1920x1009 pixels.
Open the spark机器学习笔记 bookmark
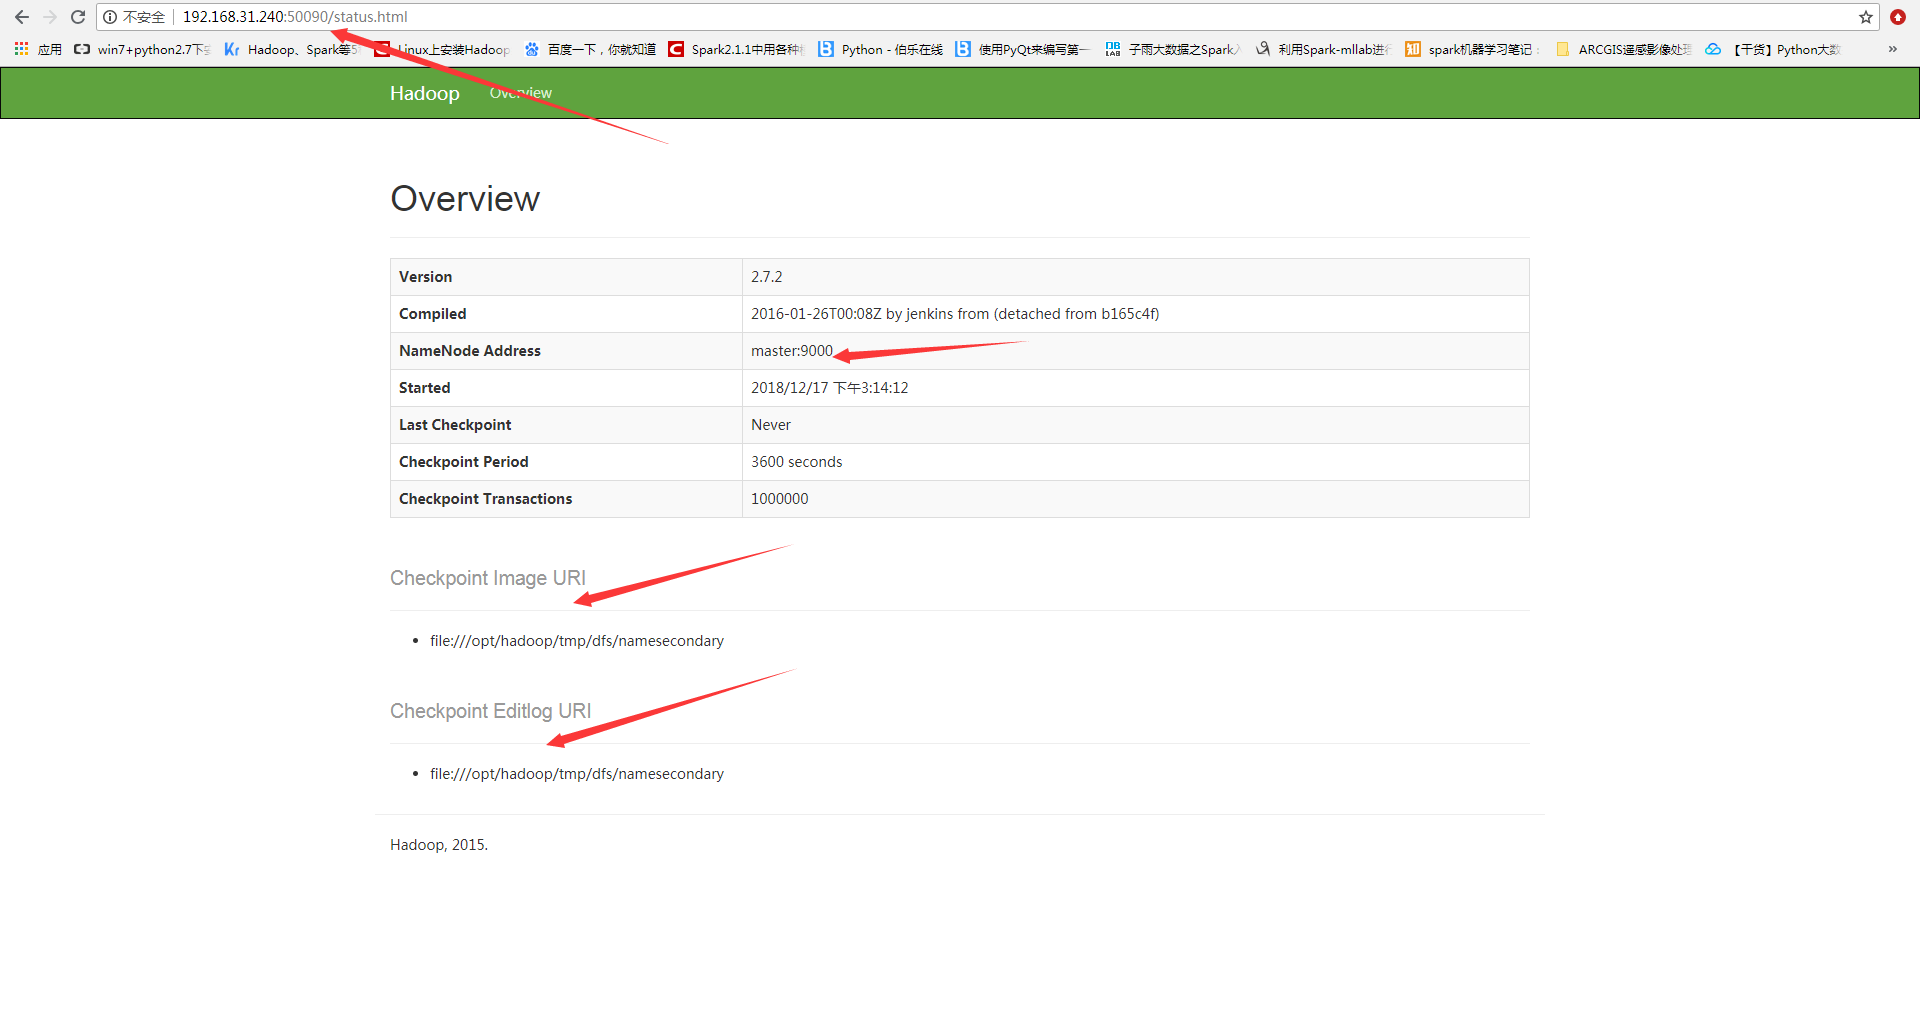point(1473,49)
